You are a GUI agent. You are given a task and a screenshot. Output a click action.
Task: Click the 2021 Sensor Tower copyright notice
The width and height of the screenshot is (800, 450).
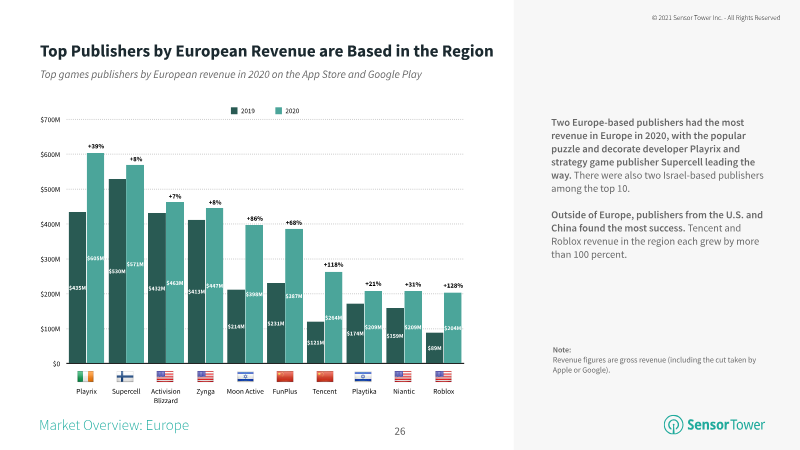point(716,18)
